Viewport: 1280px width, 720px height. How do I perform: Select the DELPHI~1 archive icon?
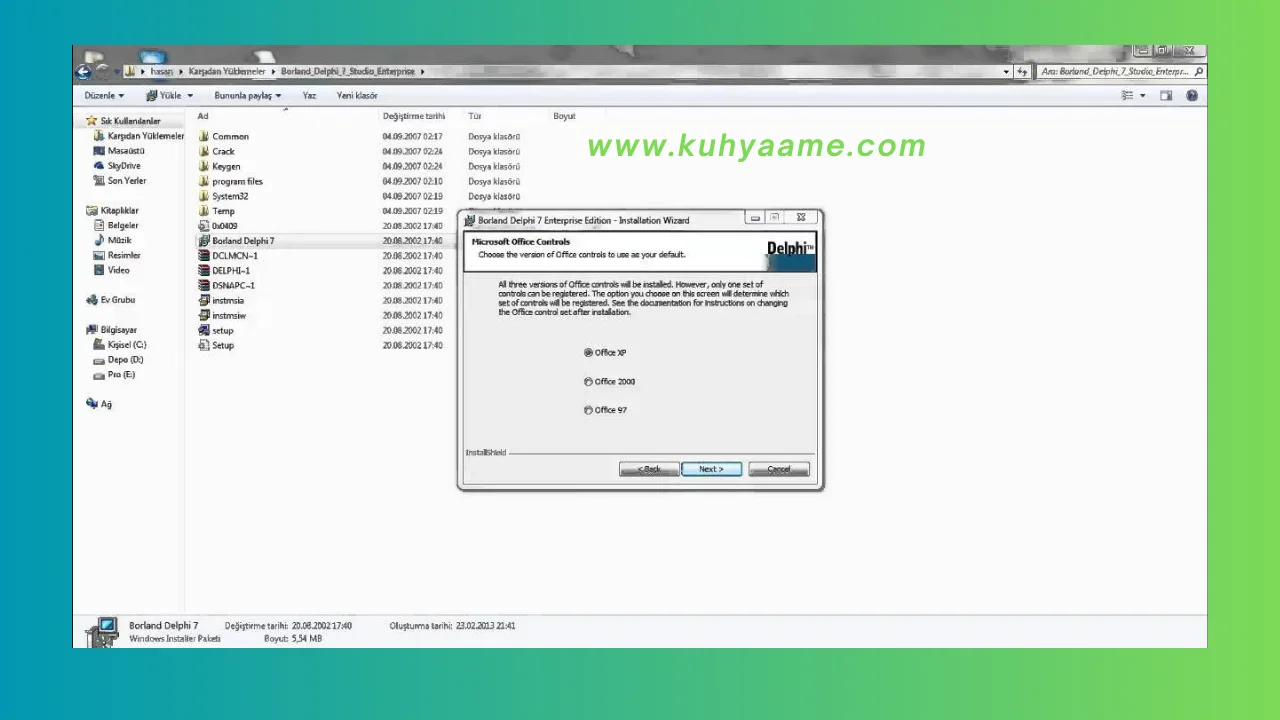point(203,270)
